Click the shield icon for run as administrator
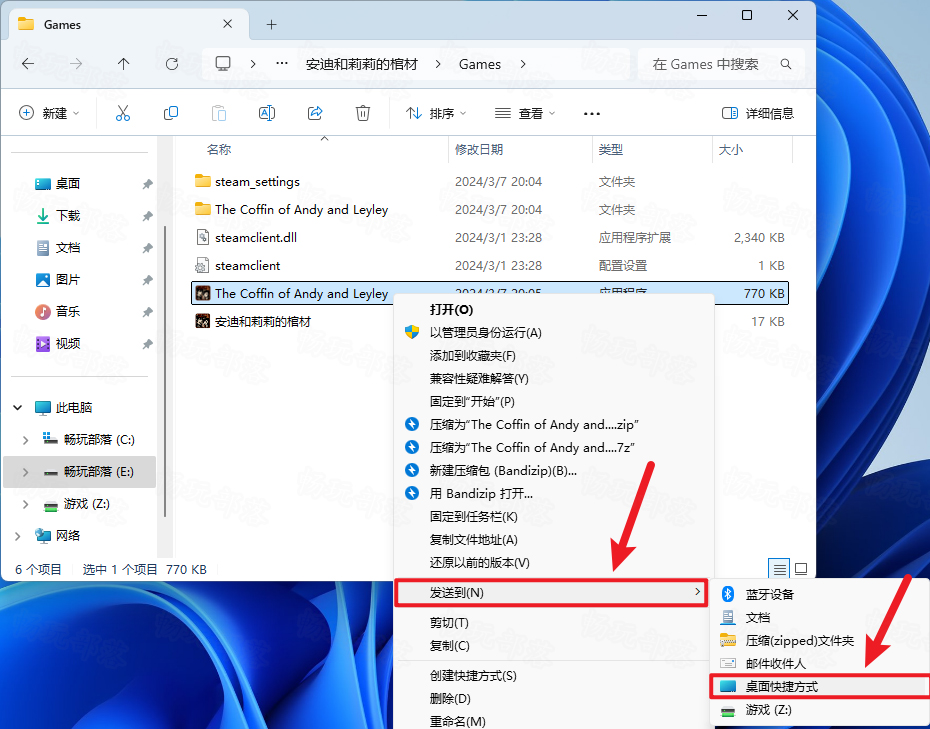 tap(412, 332)
